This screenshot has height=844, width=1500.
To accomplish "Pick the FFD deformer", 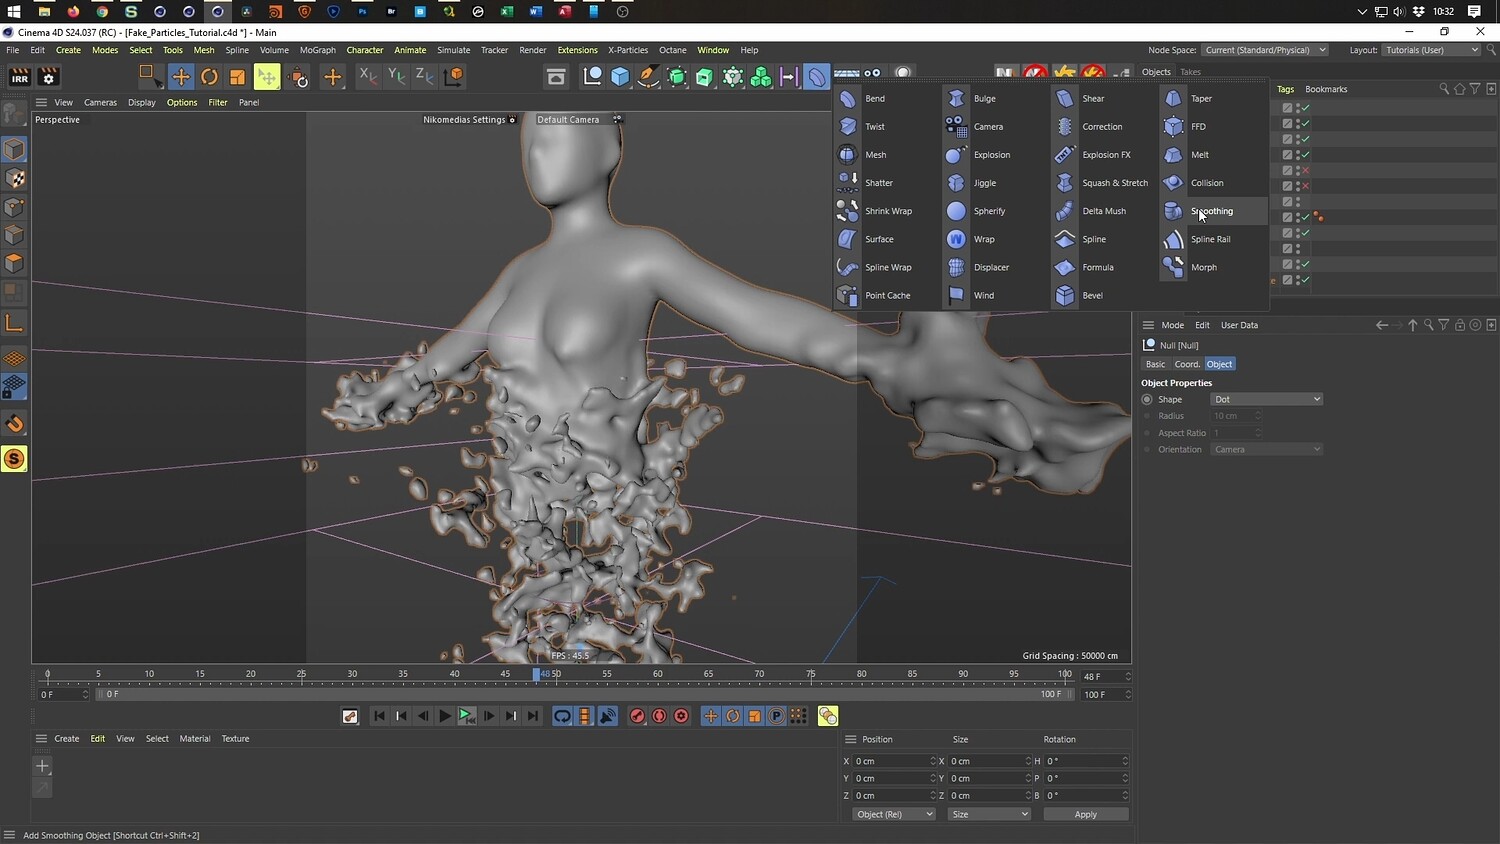I will (x=1174, y=127).
